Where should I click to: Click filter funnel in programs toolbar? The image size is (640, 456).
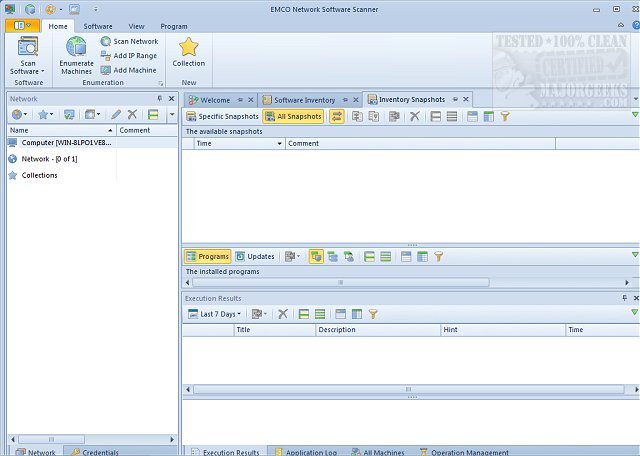(x=439, y=256)
